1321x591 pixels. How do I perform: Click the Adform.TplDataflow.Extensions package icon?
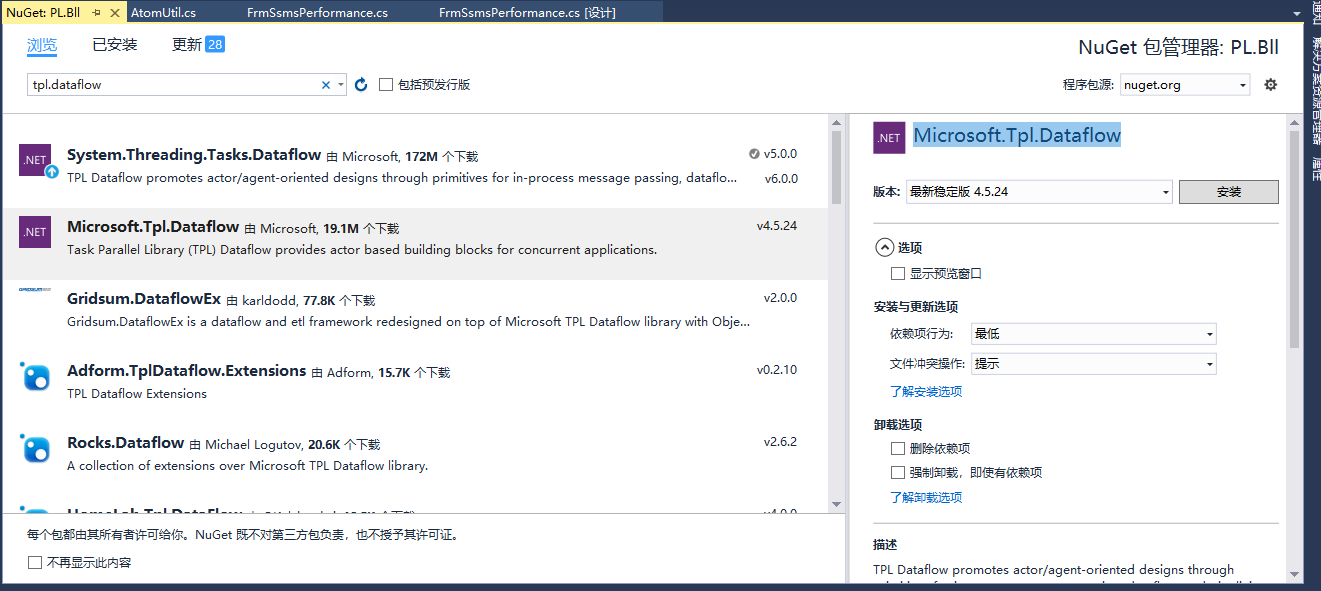pos(35,376)
